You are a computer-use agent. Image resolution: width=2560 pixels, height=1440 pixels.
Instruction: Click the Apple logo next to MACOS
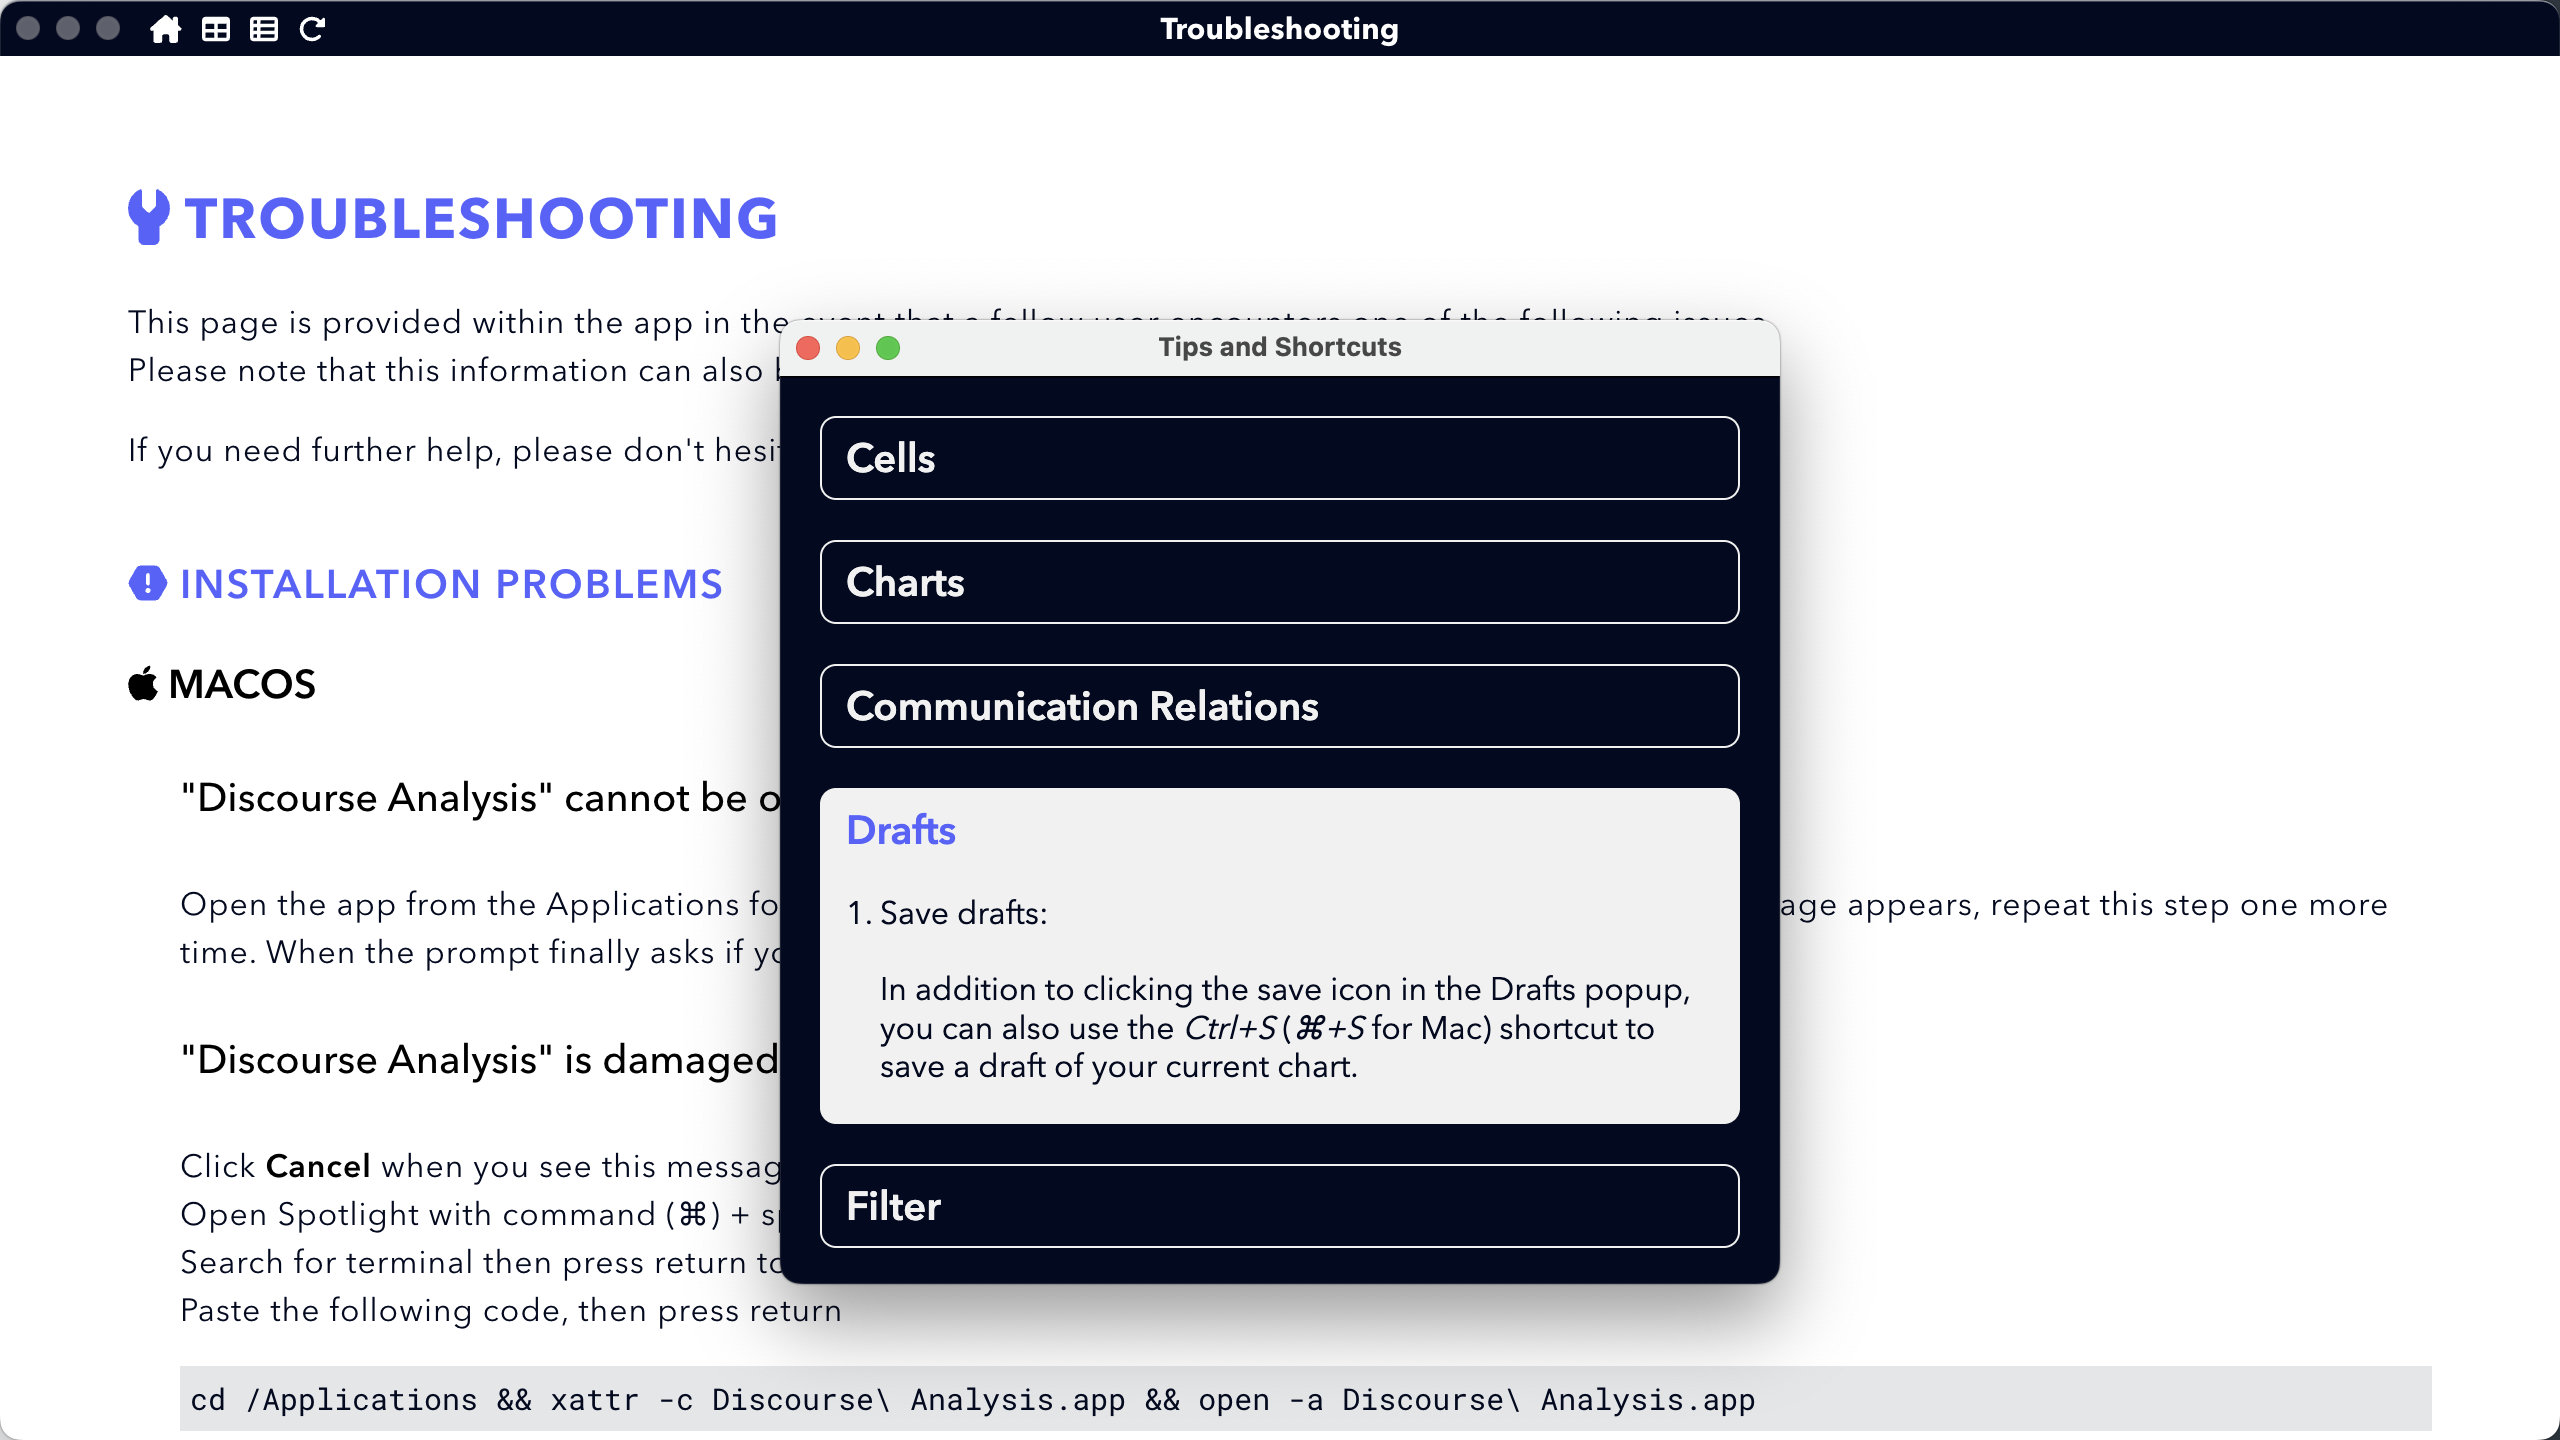coord(142,684)
